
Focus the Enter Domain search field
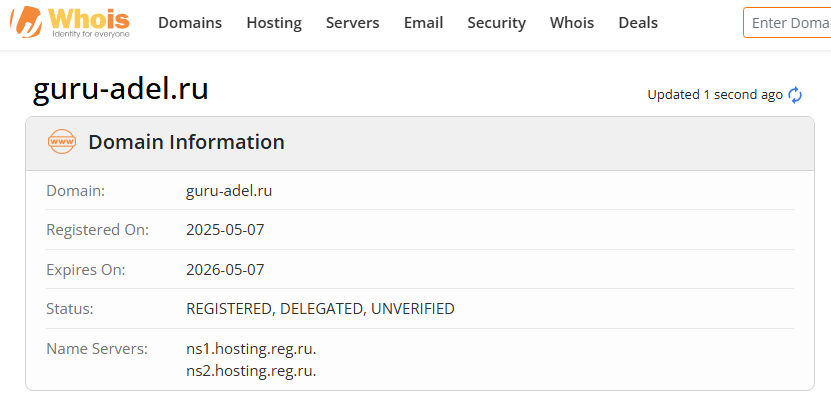[x=790, y=23]
